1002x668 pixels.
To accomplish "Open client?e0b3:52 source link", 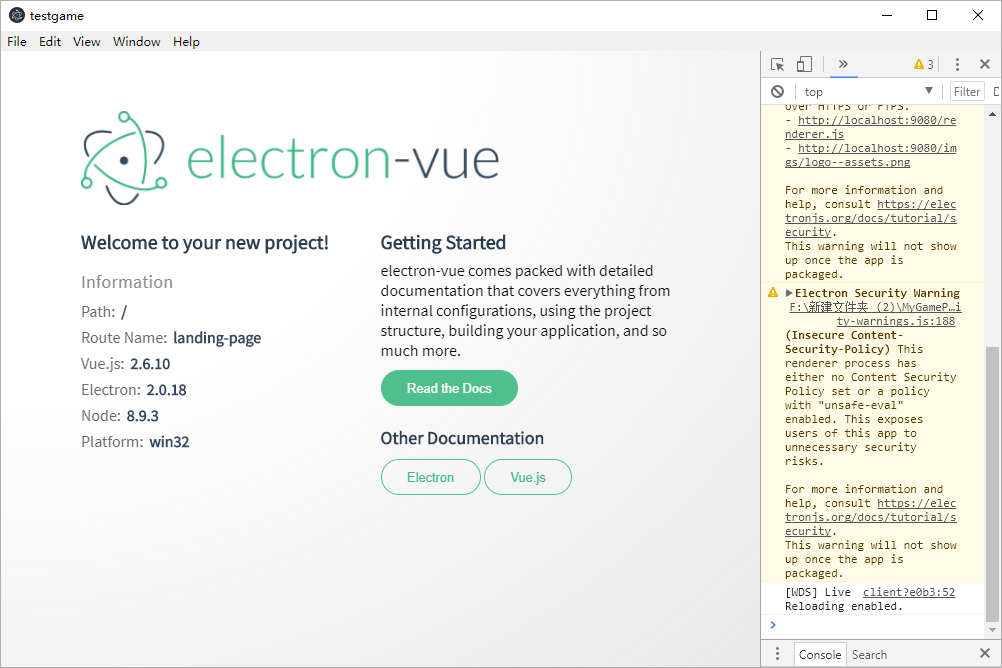I will 909,593.
